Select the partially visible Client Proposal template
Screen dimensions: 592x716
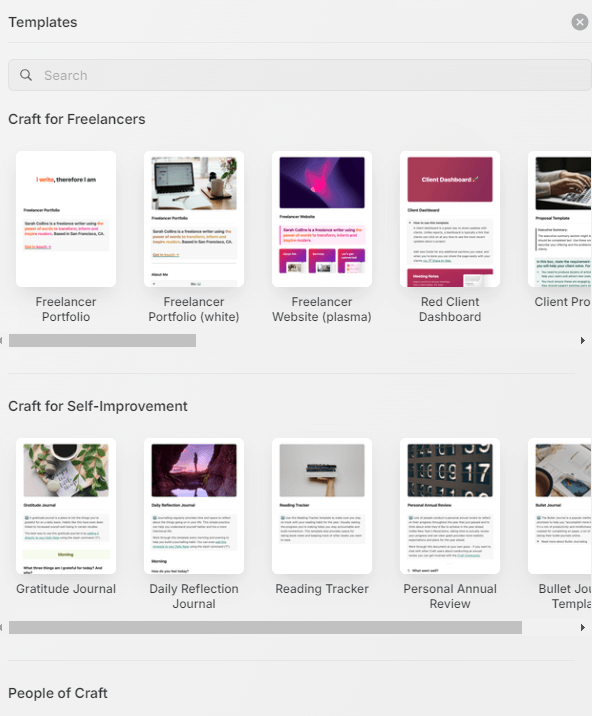pos(560,219)
